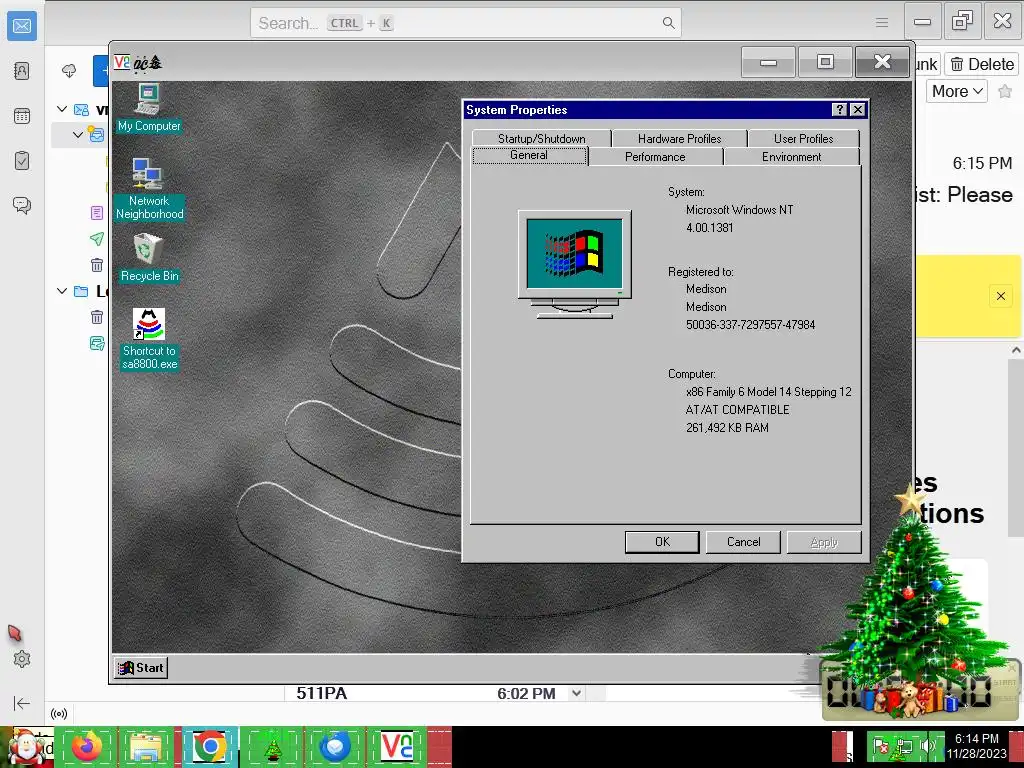
Task: Open Chrome from the taskbar
Action: [x=209, y=746]
